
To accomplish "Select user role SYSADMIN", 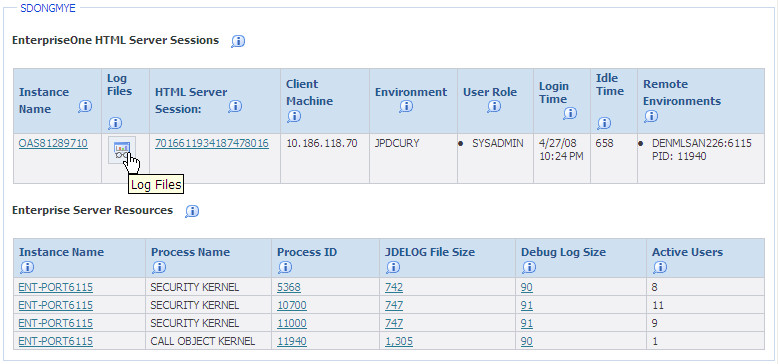I will pos(498,144).
